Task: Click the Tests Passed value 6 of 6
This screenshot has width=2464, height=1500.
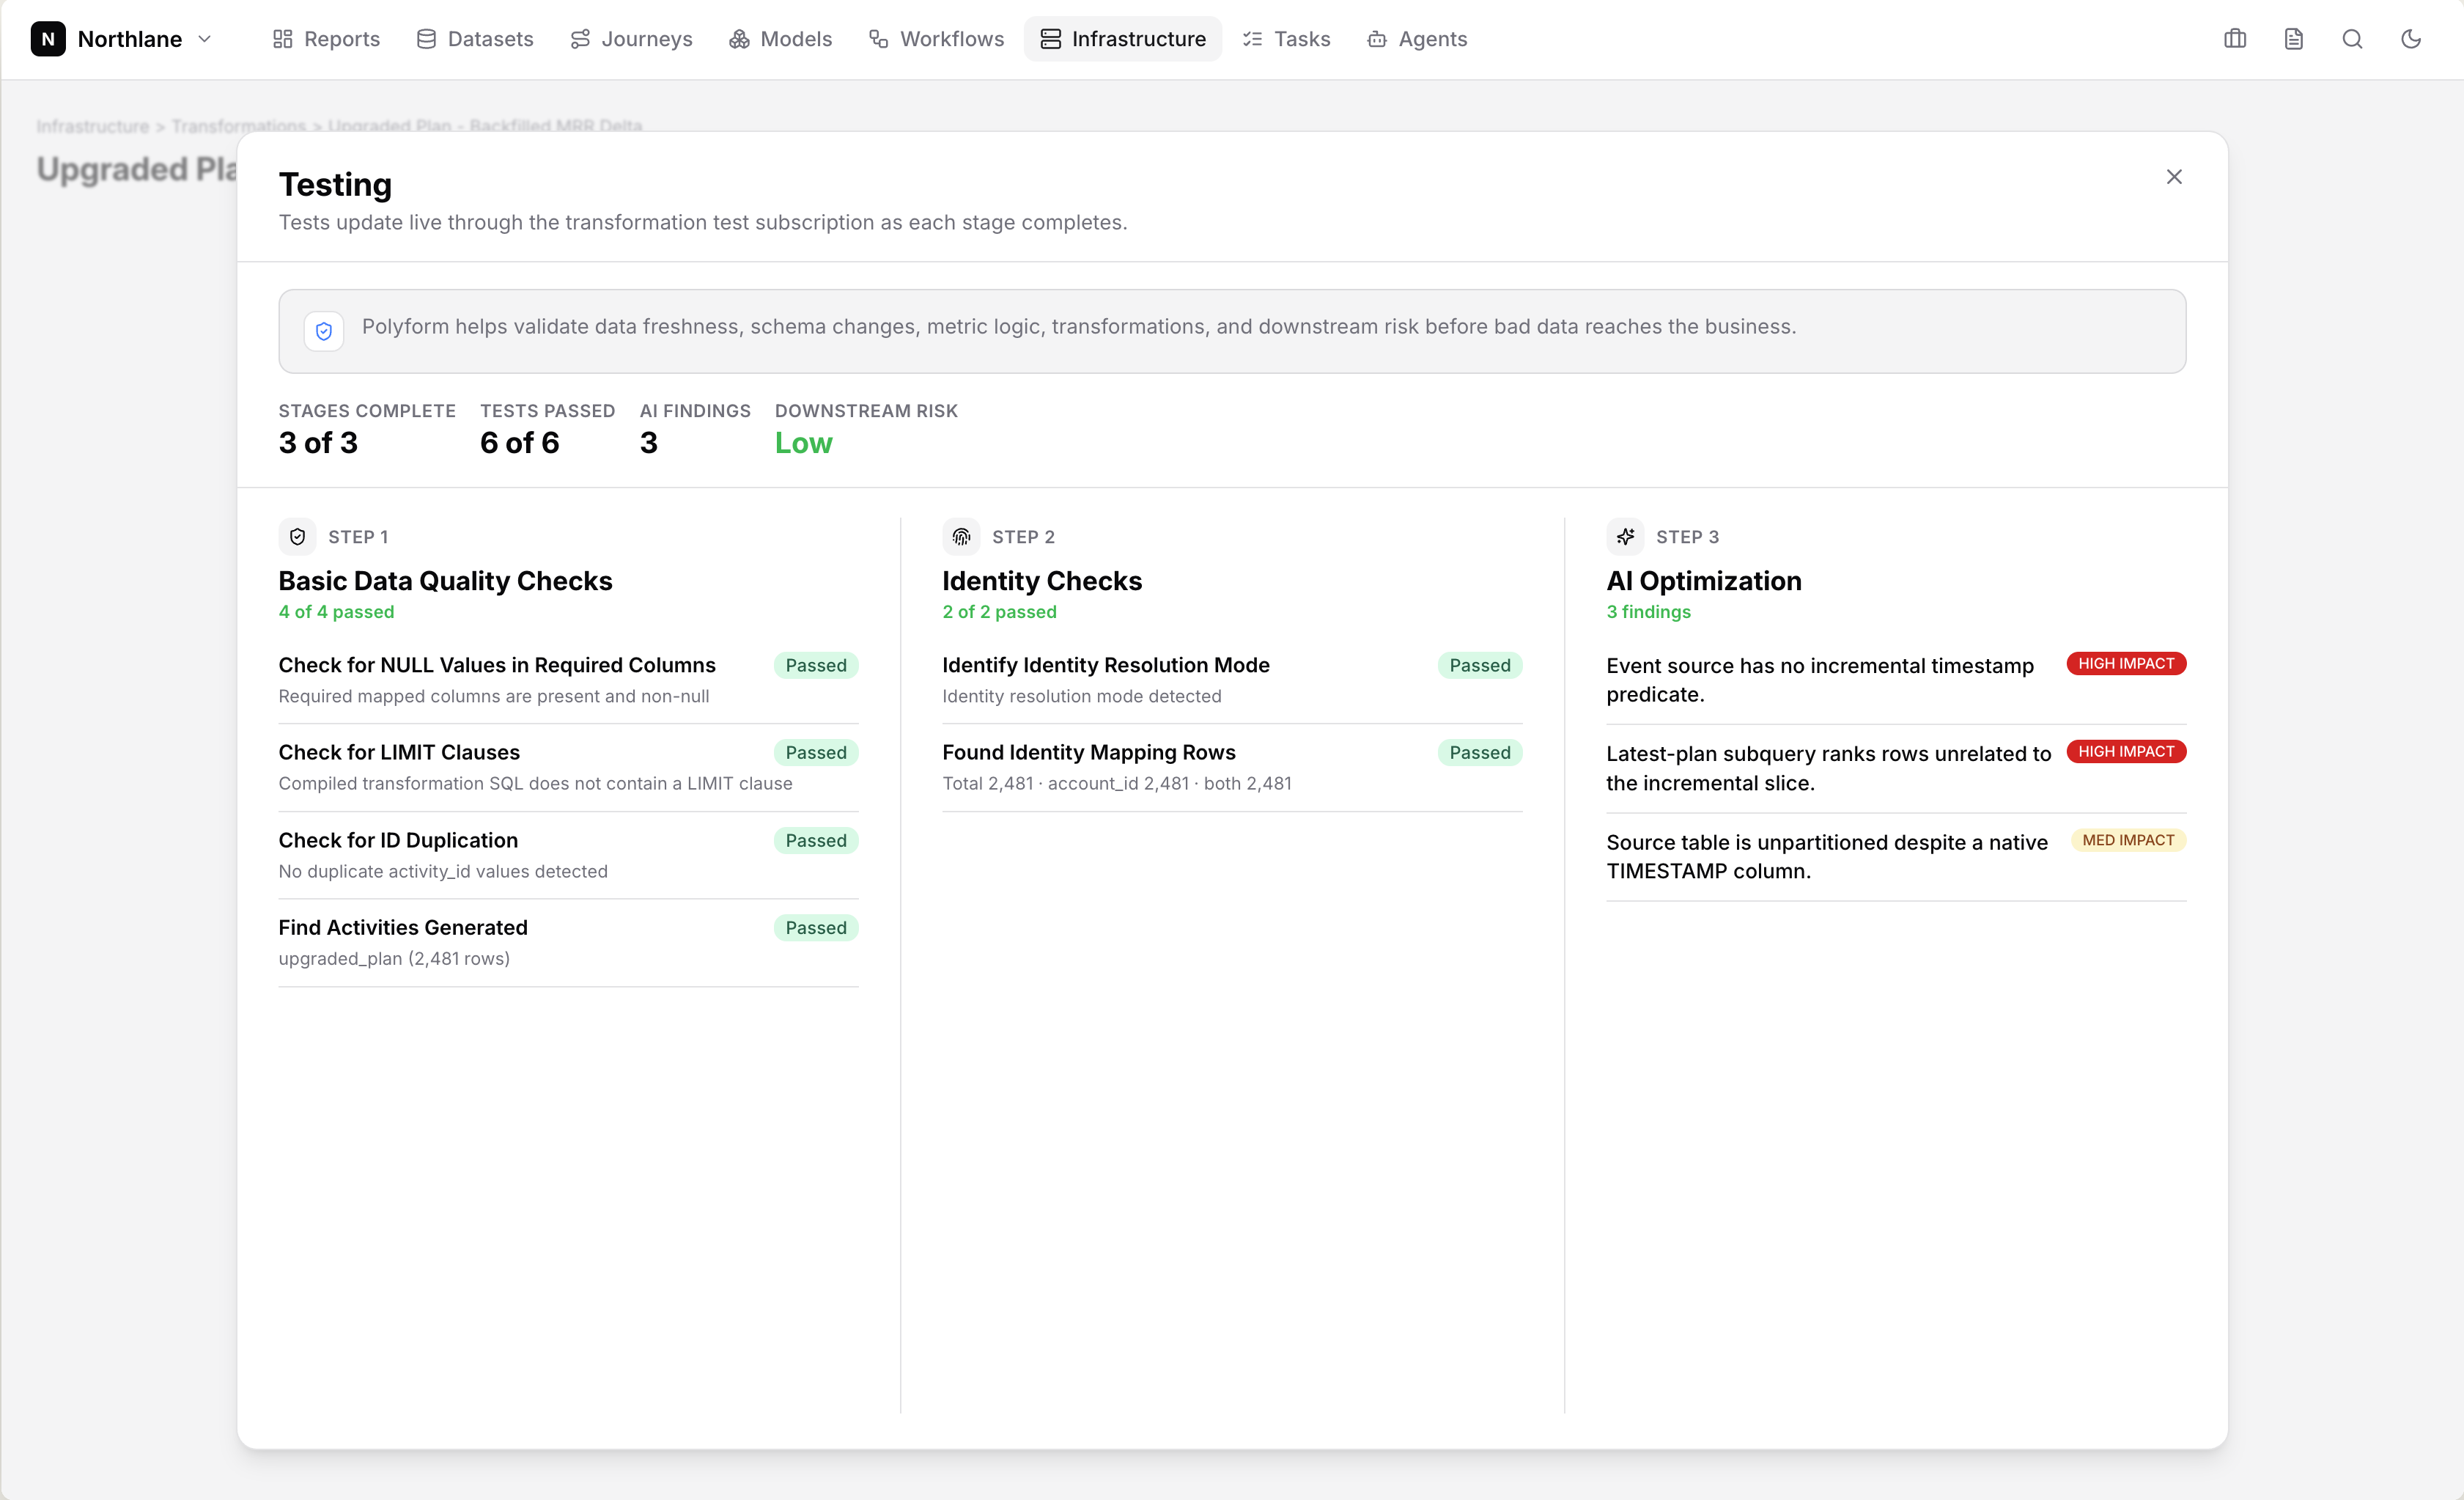Action: click(520, 443)
